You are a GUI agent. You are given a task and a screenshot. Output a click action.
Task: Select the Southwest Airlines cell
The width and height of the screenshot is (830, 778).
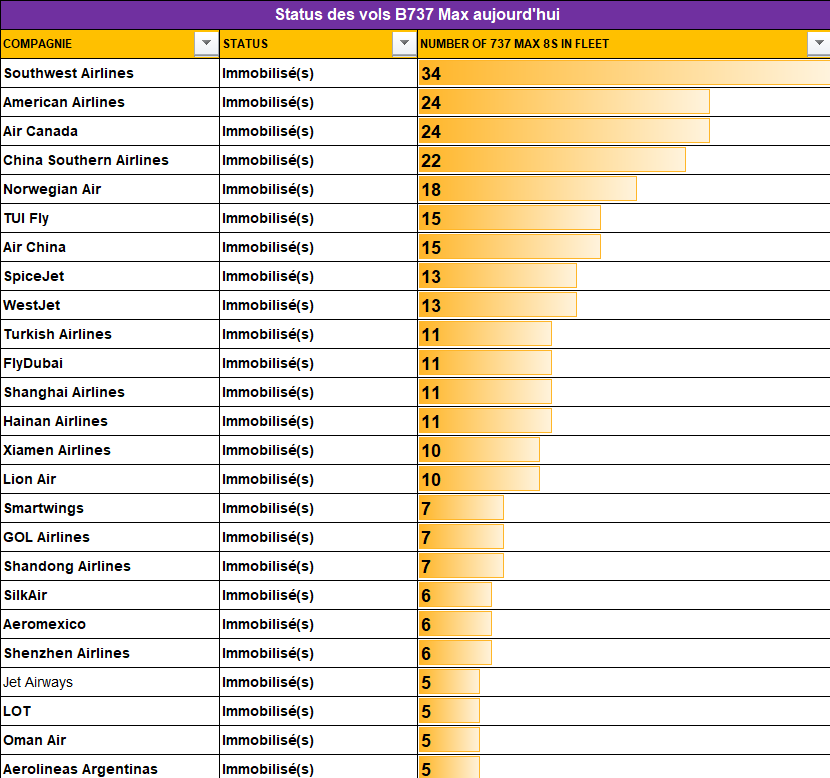[110, 73]
